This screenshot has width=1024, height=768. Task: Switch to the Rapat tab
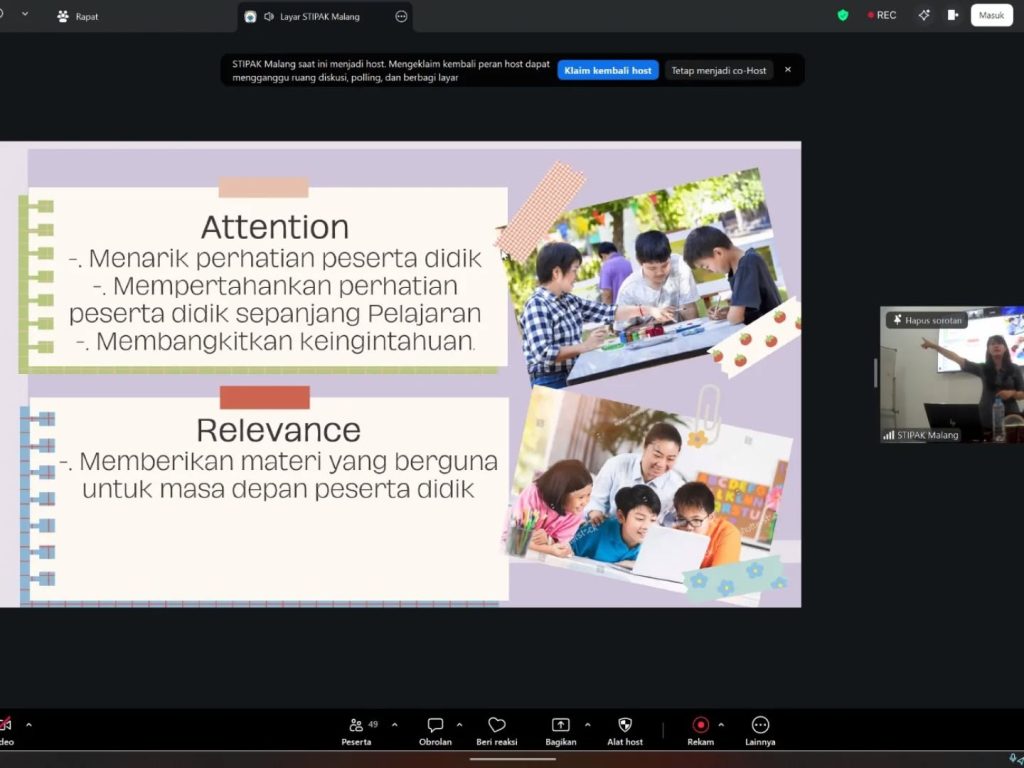point(78,16)
